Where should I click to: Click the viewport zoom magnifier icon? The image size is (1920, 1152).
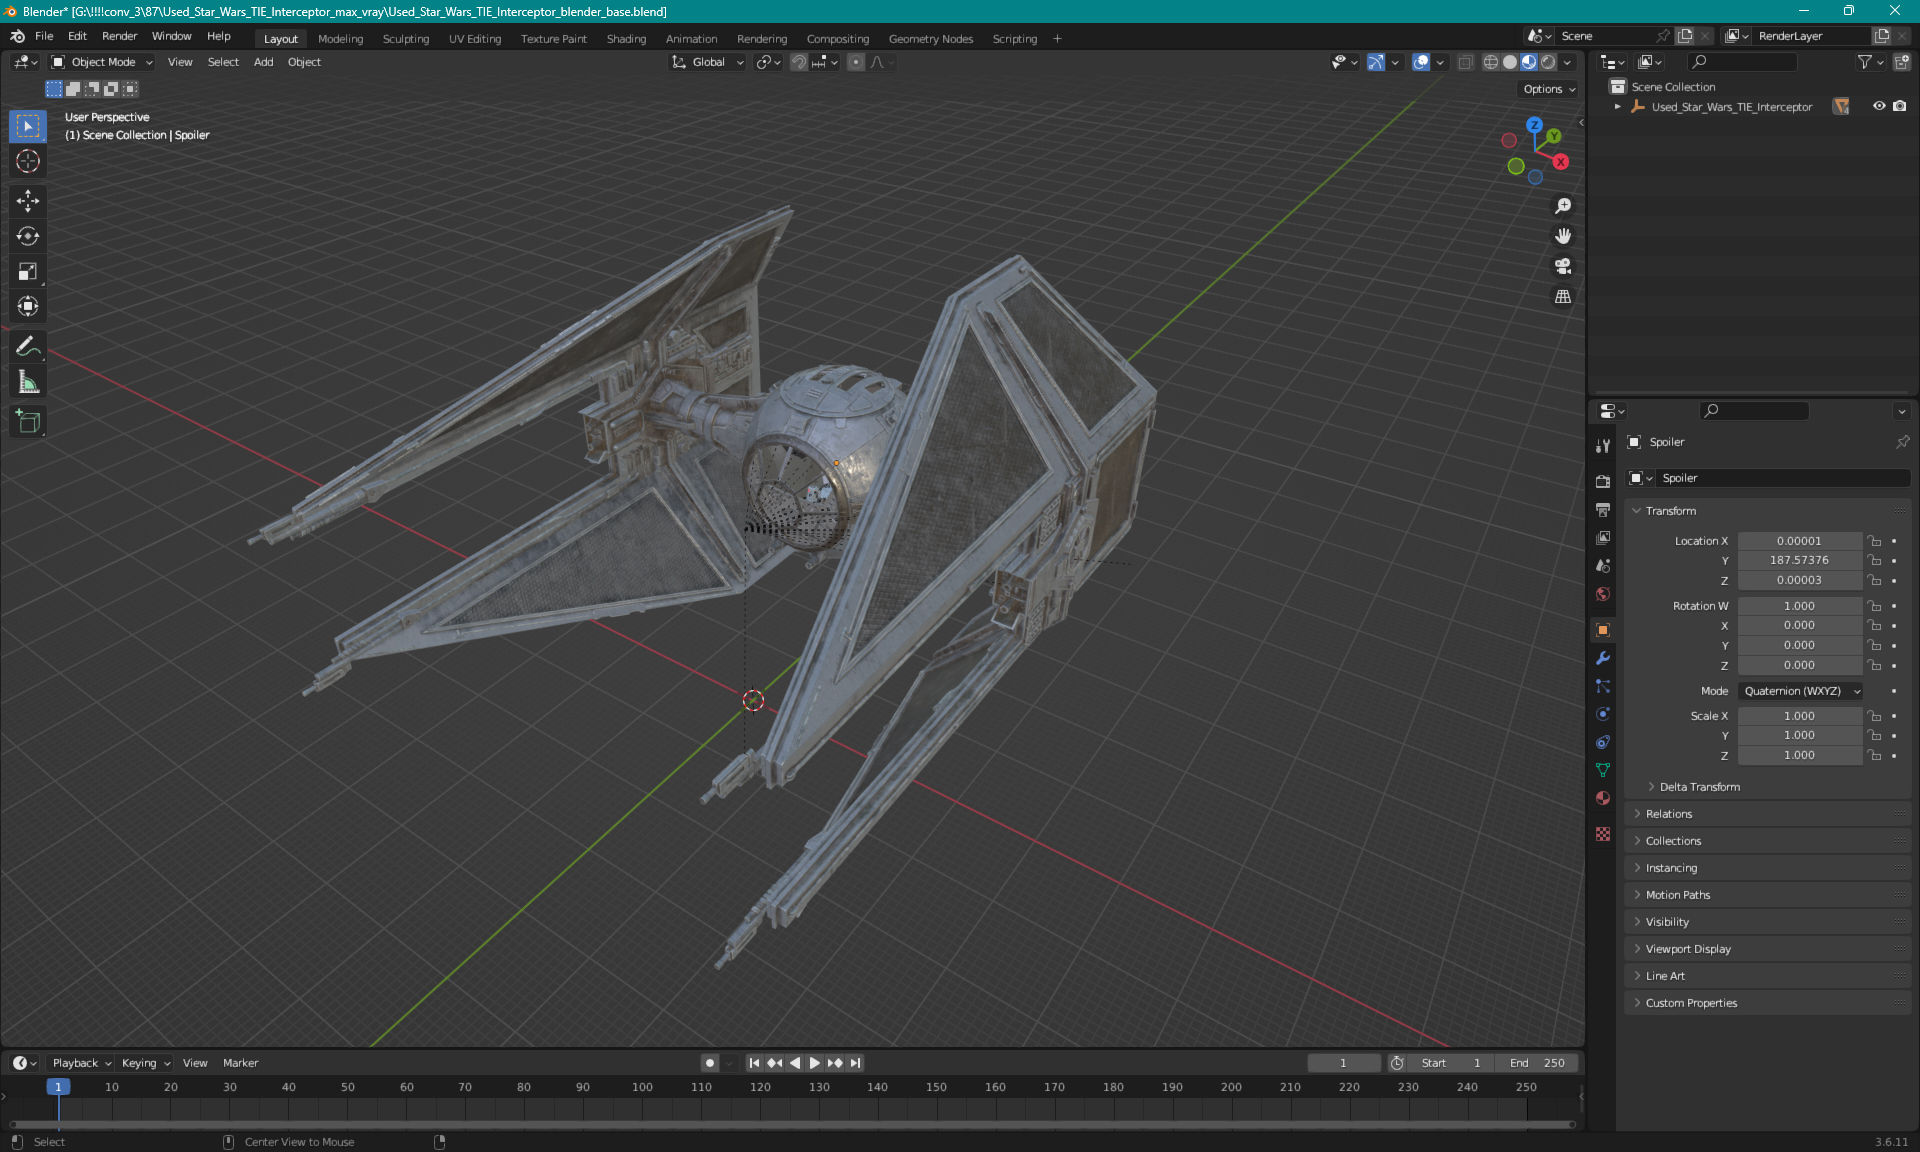coord(1563,206)
